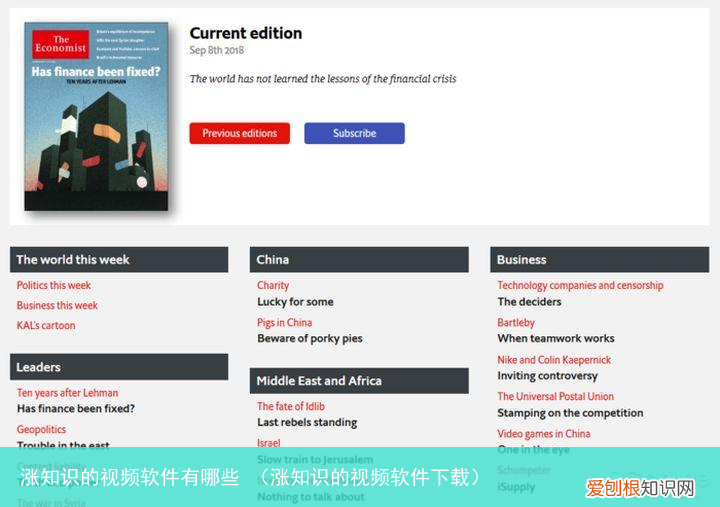The image size is (720, 507).
Task: Open the Previous editions button
Action: point(239,133)
